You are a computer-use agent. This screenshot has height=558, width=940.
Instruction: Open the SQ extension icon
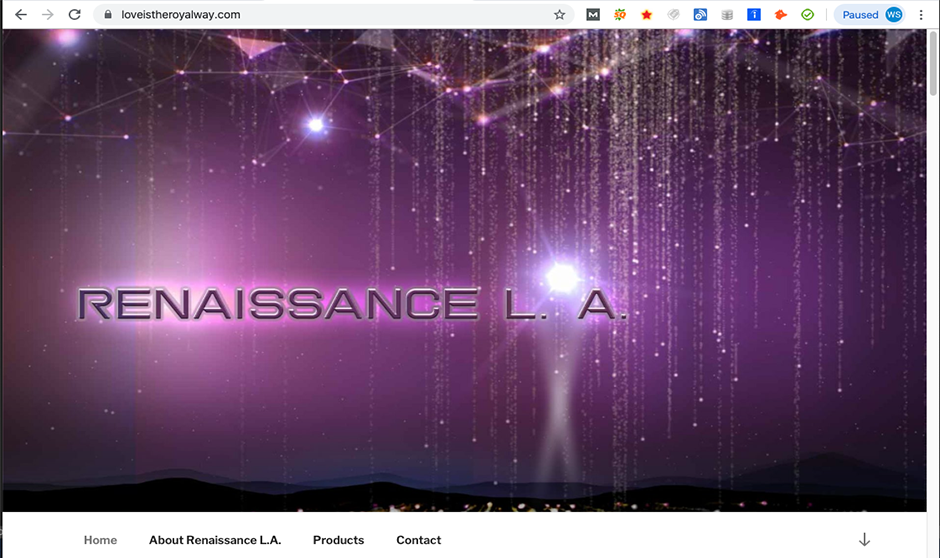point(620,14)
